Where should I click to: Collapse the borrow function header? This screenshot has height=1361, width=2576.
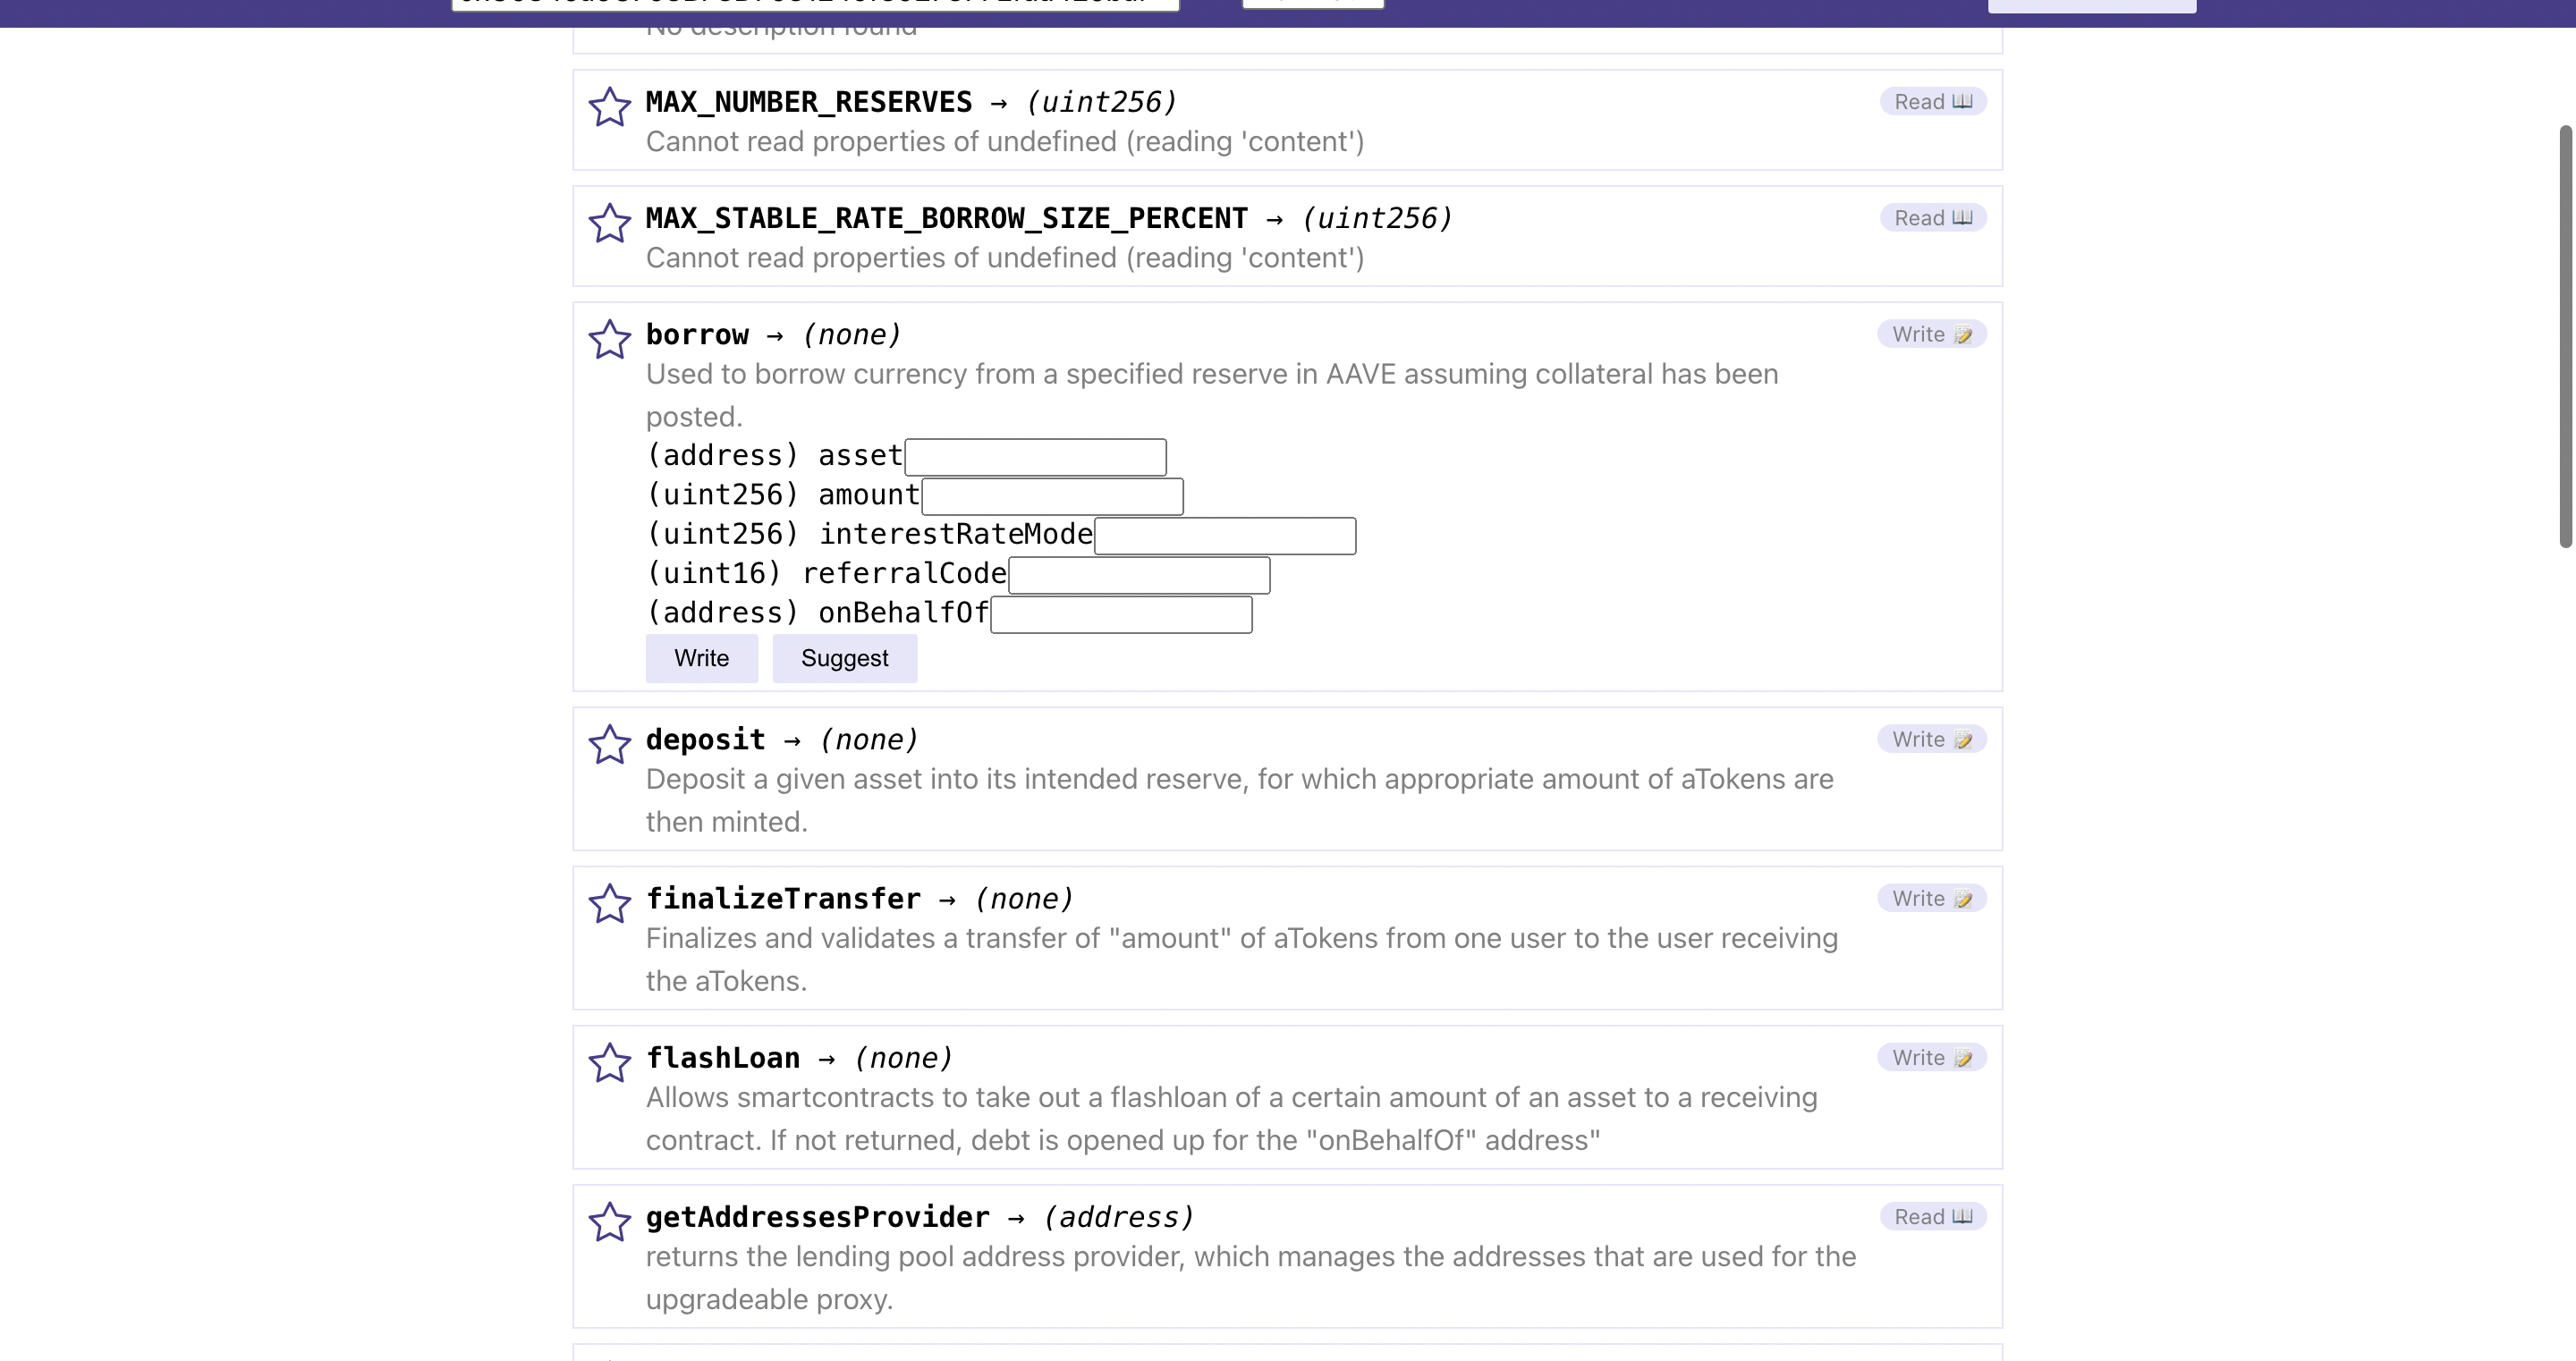point(773,334)
